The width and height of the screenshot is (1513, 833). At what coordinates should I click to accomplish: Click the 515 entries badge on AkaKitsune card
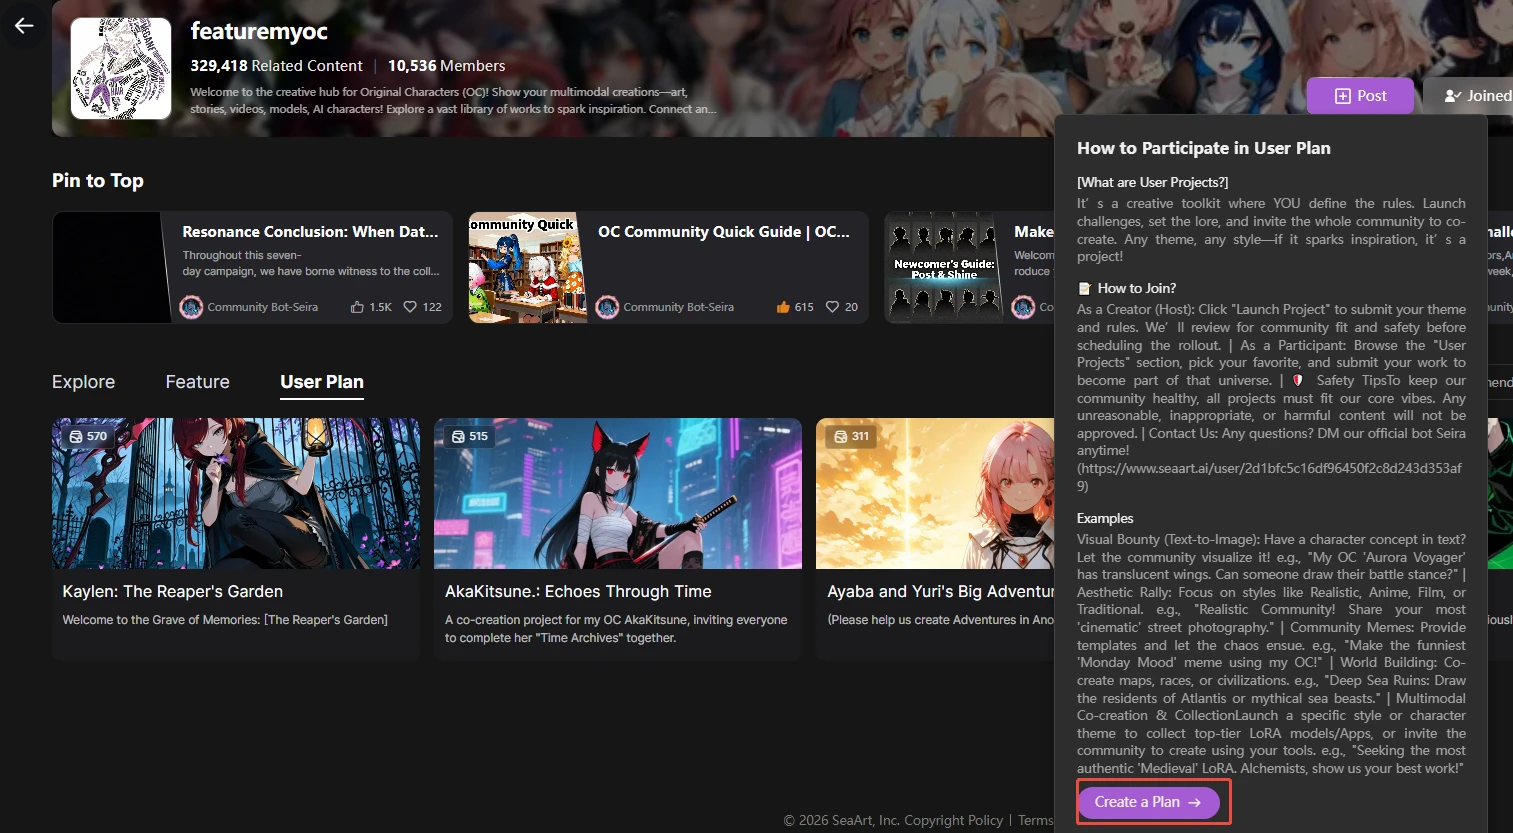click(x=469, y=436)
